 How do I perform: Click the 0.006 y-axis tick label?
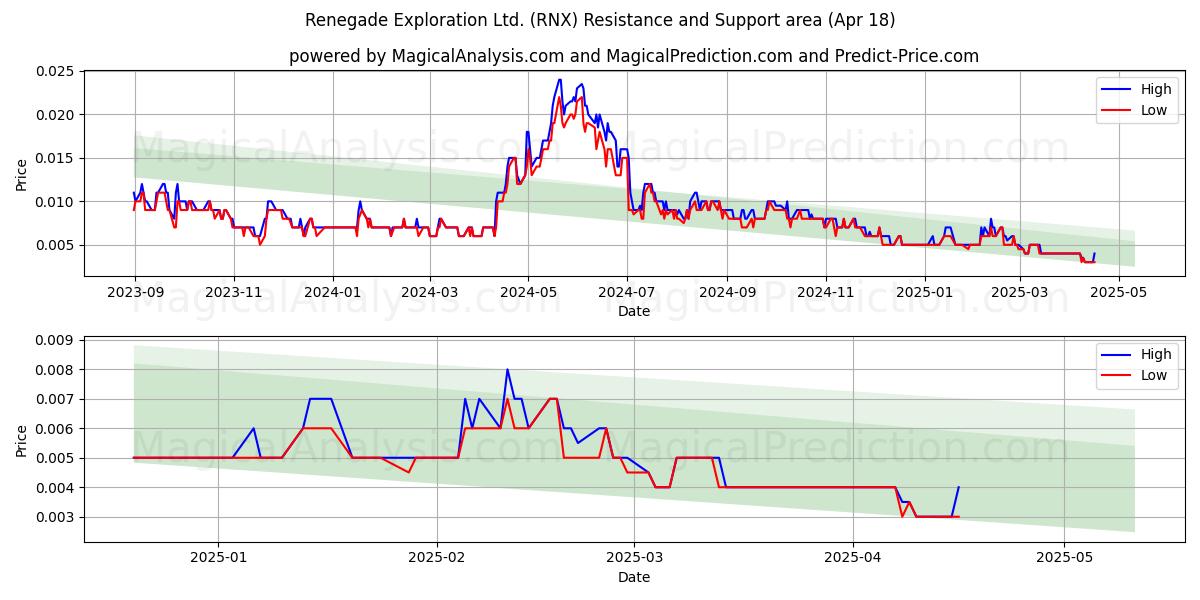click(56, 429)
